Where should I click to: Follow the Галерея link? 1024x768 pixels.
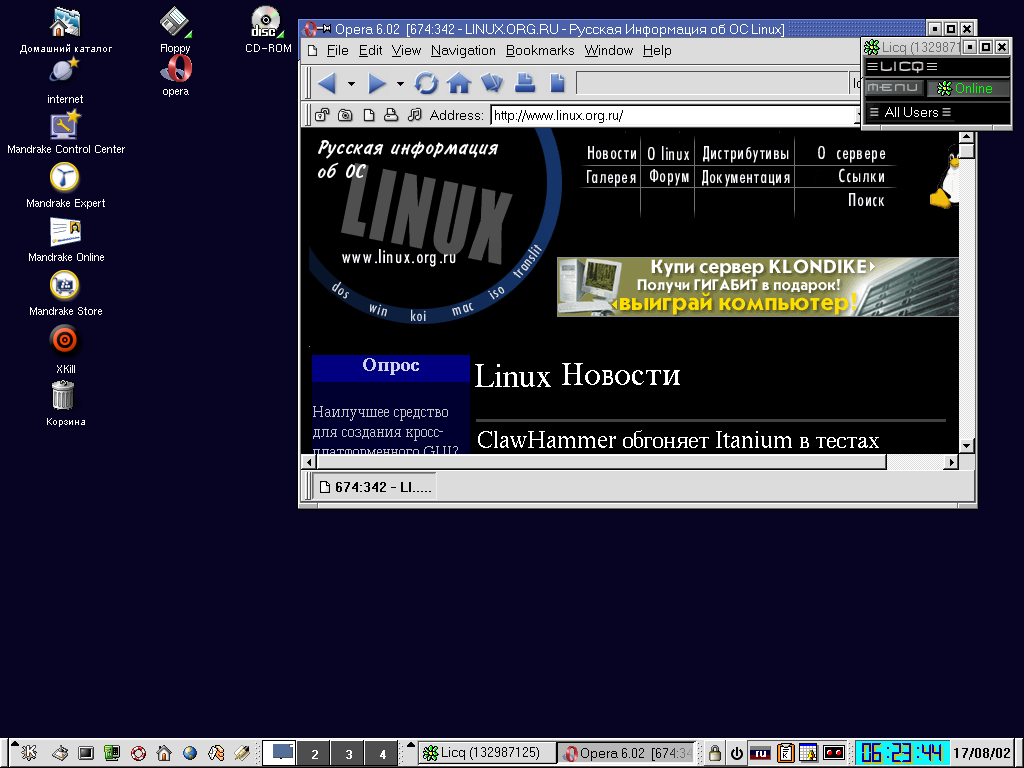(x=611, y=177)
